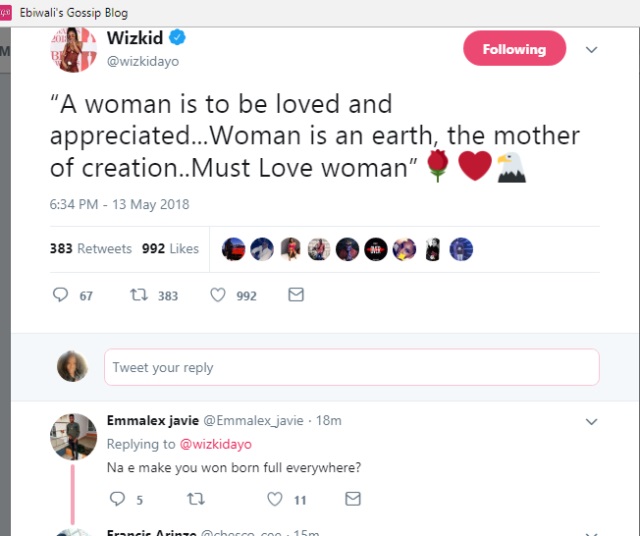The image size is (640, 536).
Task: Retweet Emmalex javie's reply
Action: click(x=196, y=498)
